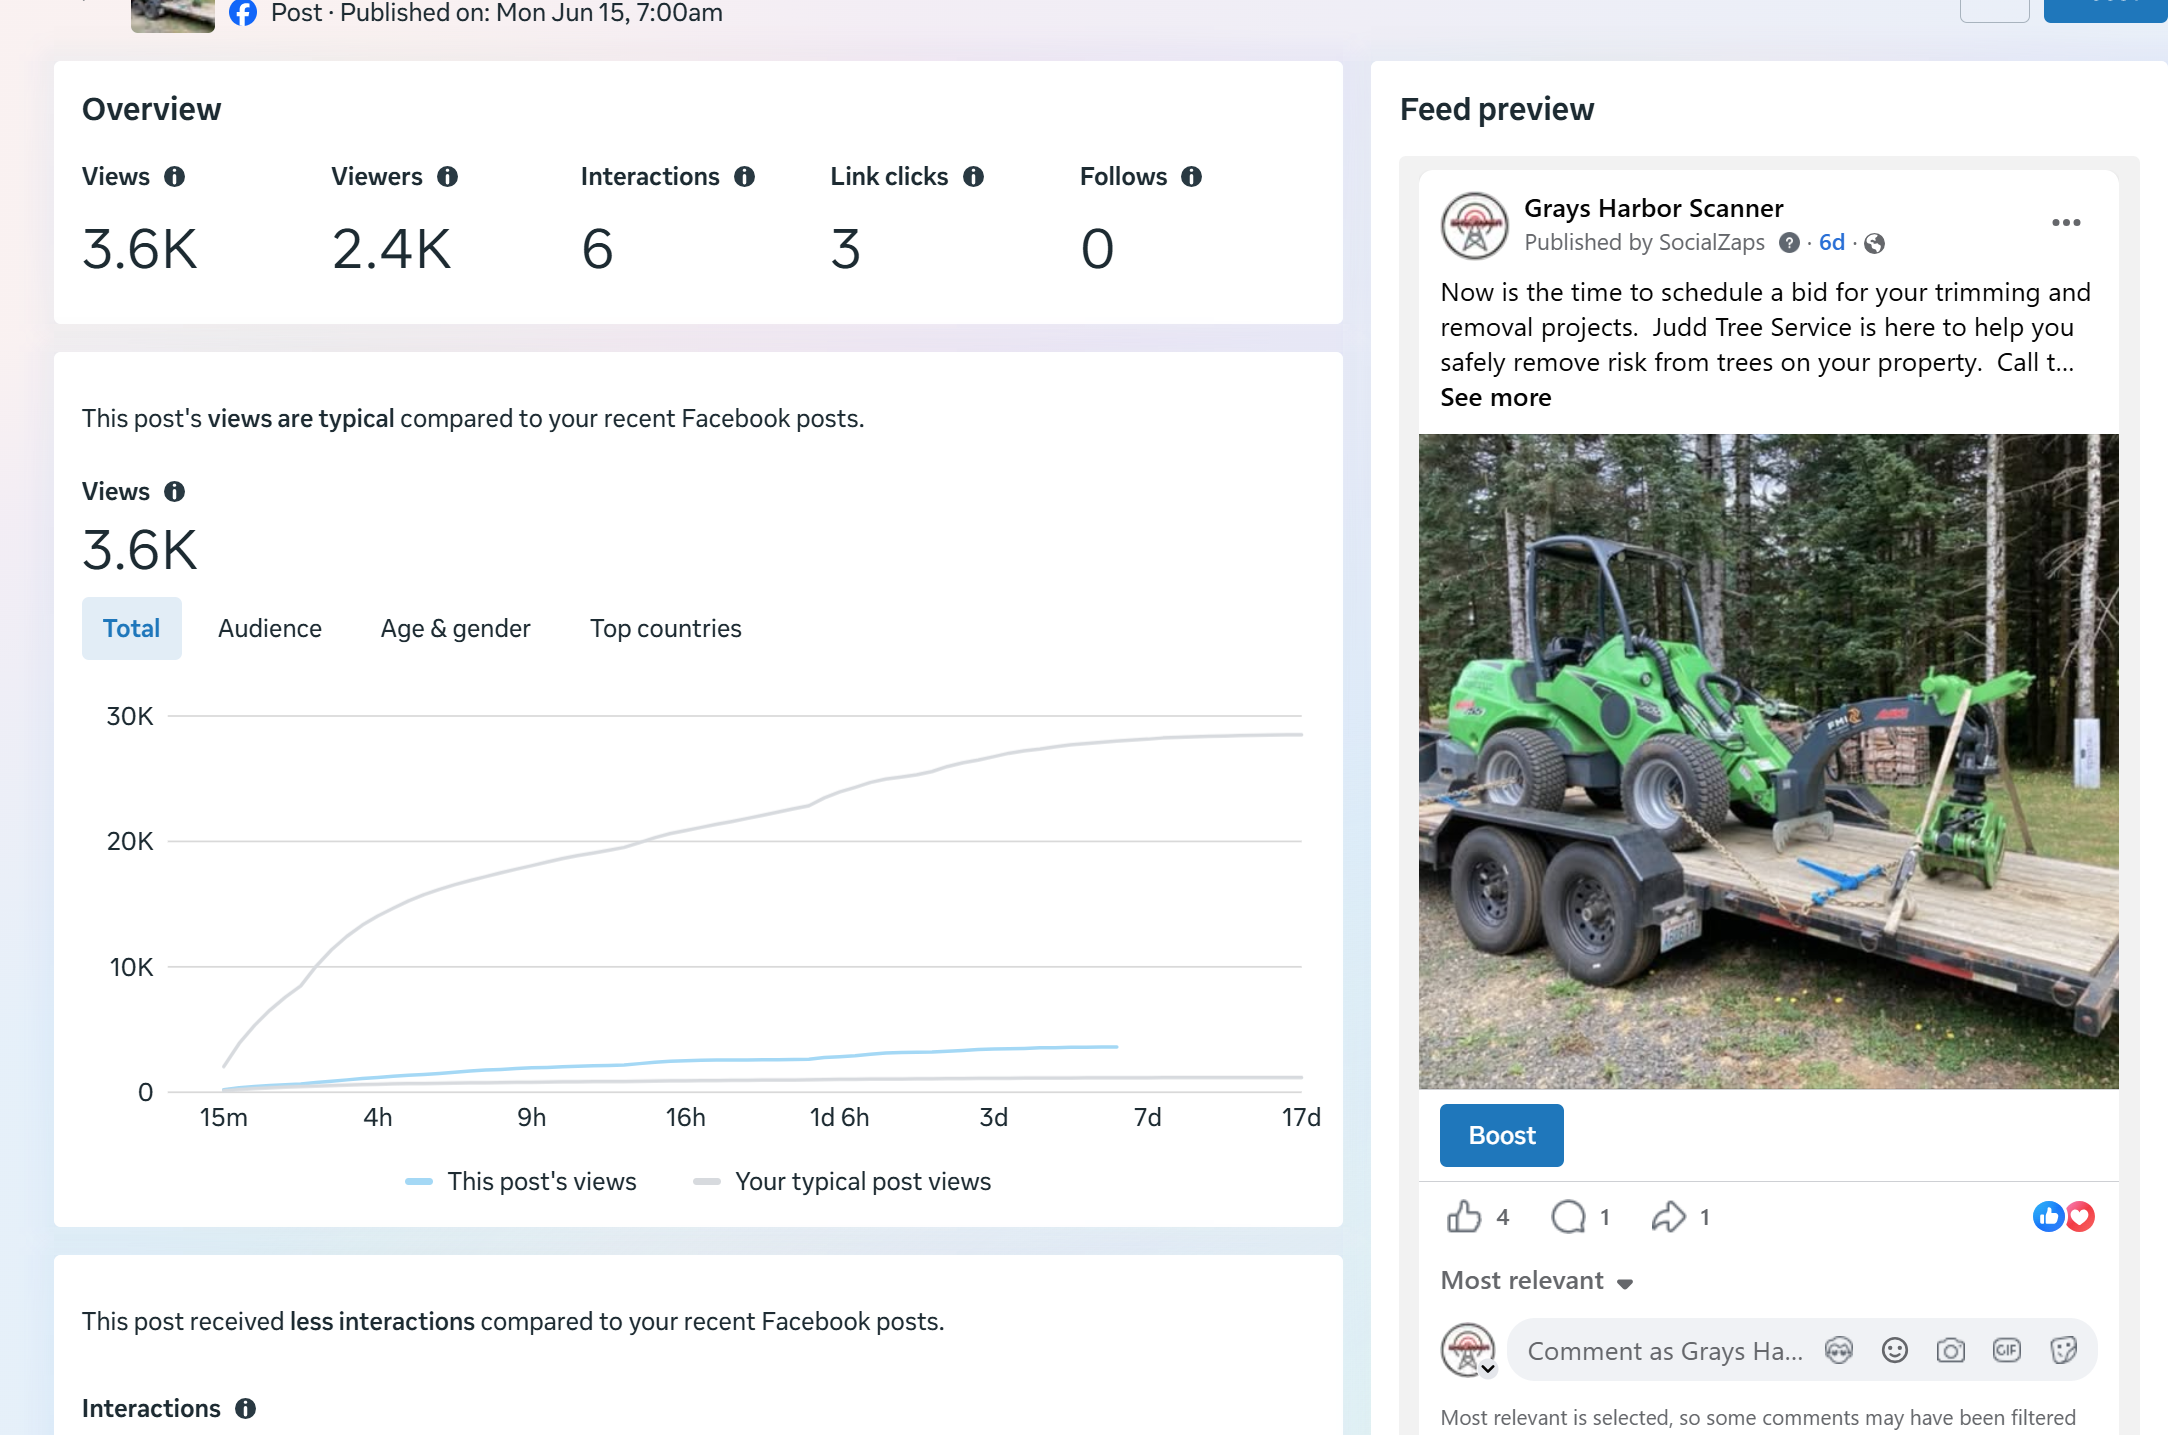The width and height of the screenshot is (2168, 1435).
Task: Click the share arrow icon
Action: pos(1668,1217)
